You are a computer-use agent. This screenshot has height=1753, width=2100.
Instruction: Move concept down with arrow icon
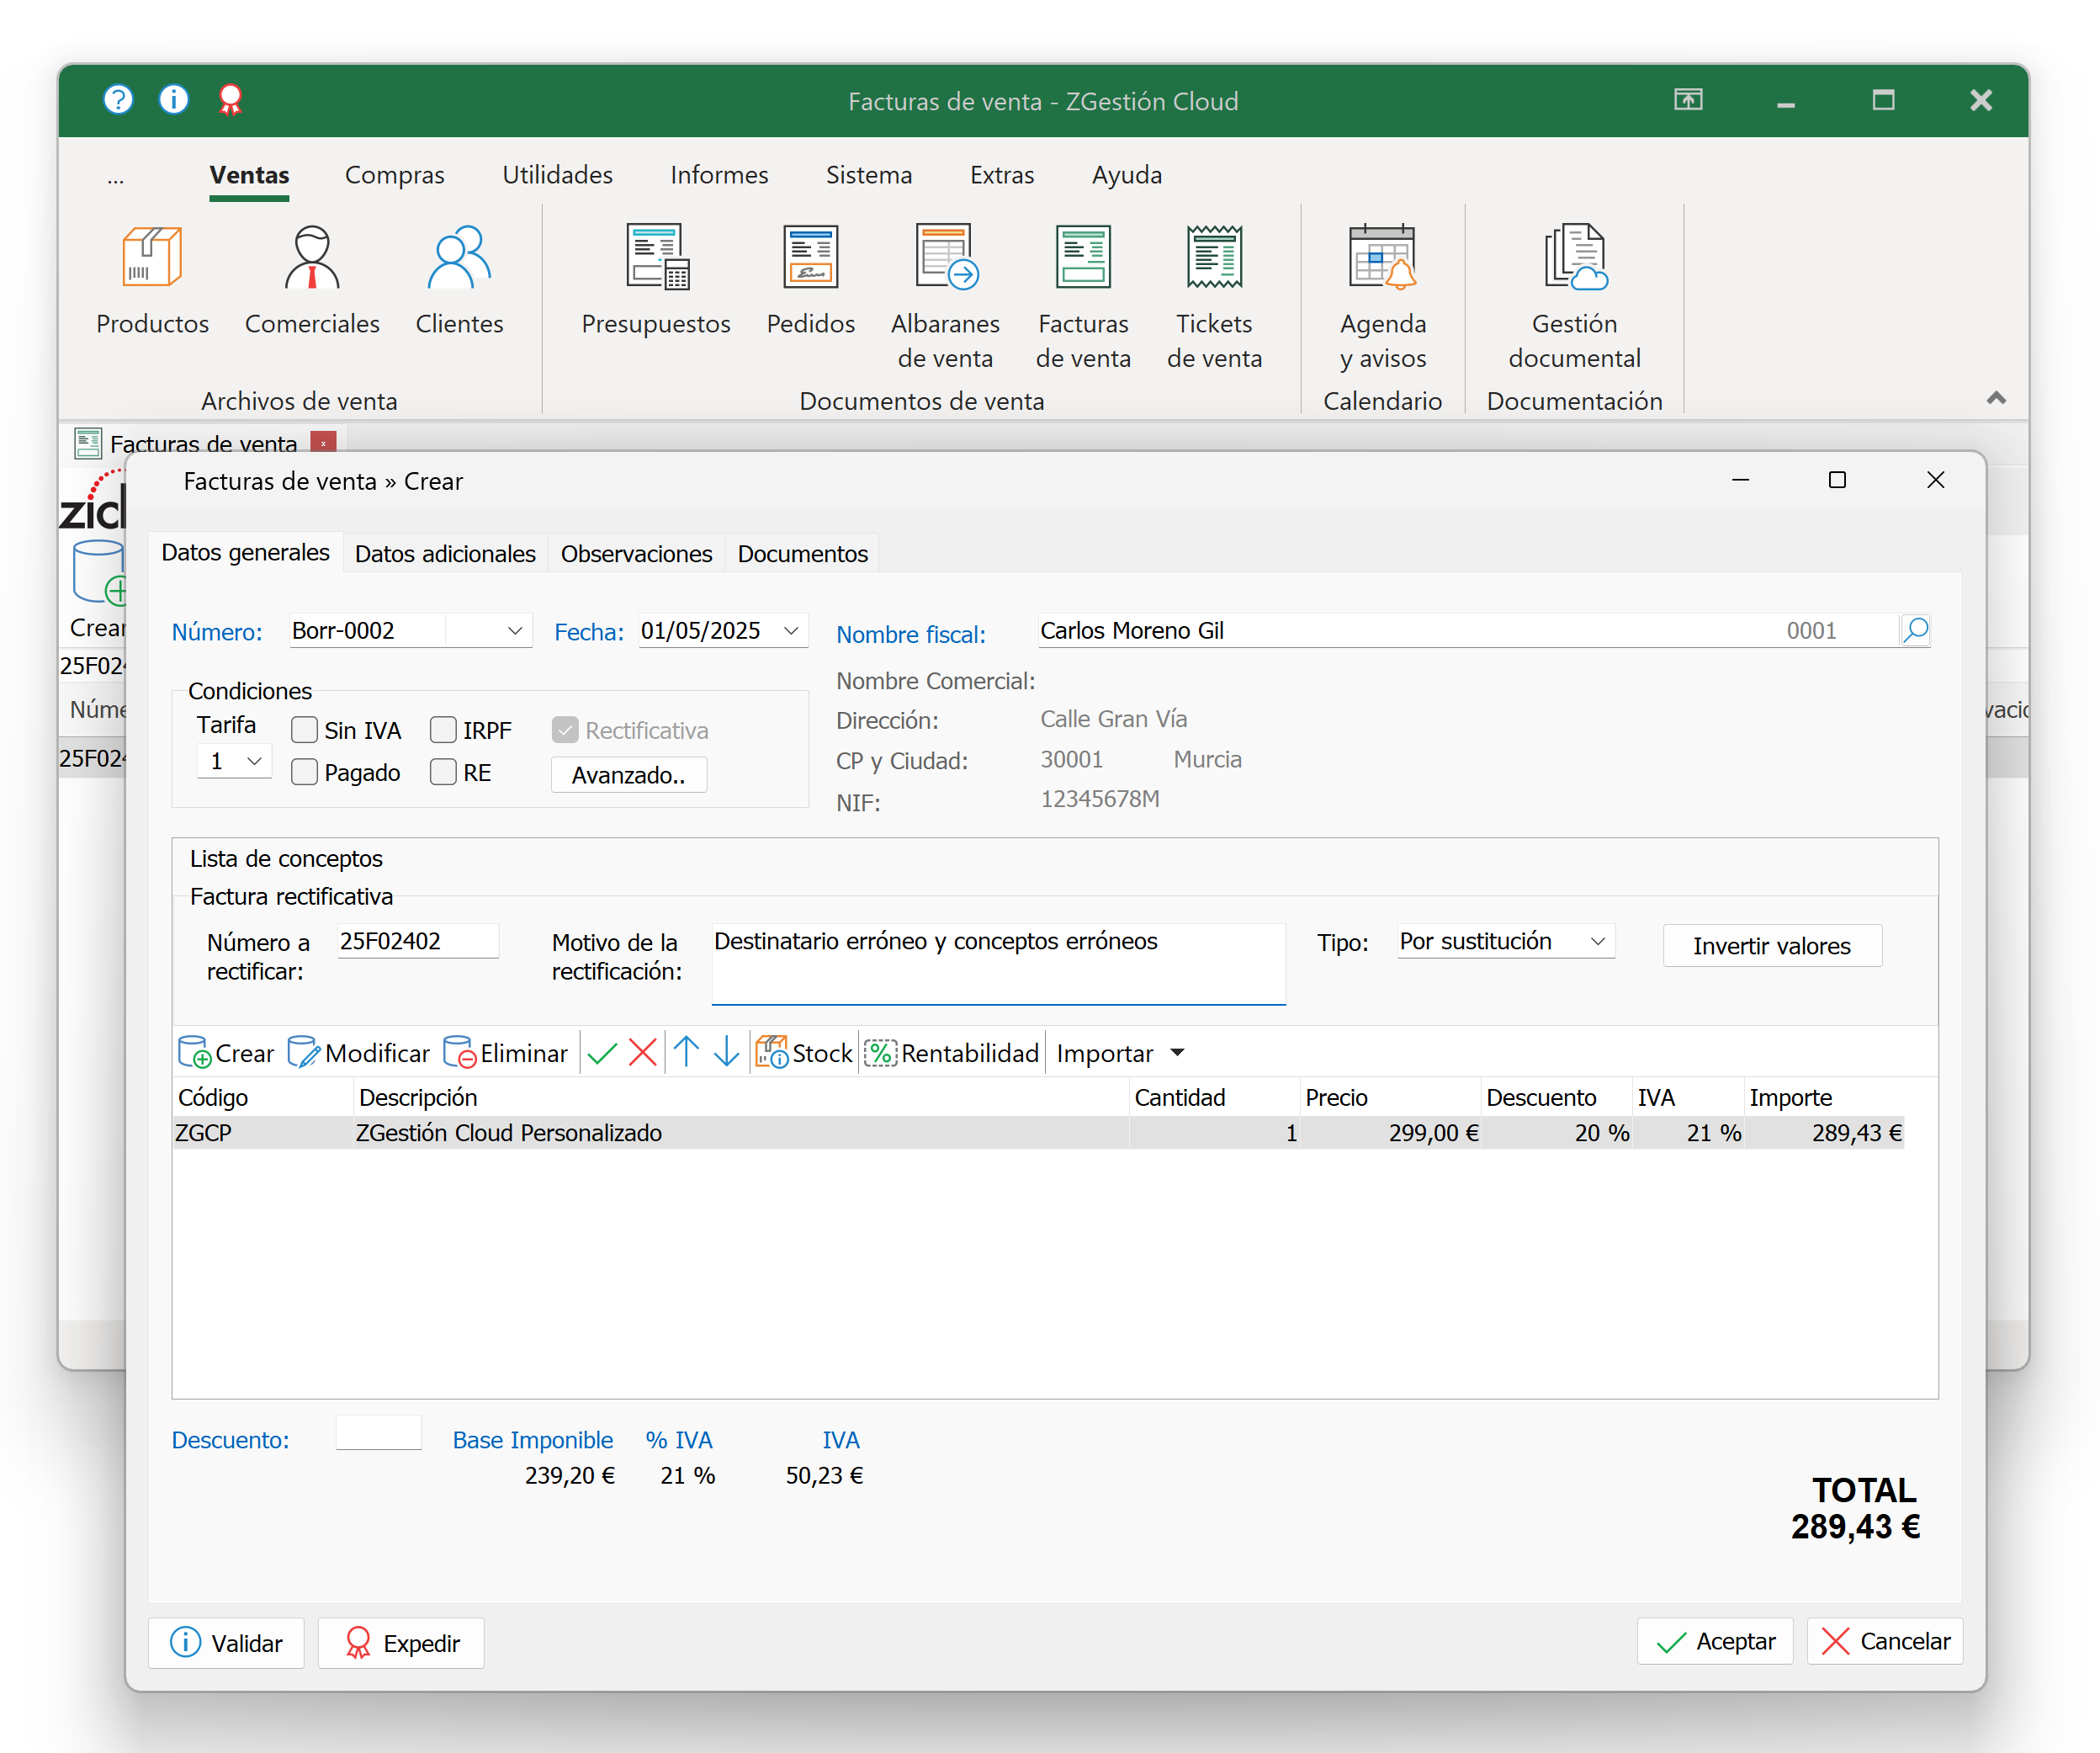727,1053
